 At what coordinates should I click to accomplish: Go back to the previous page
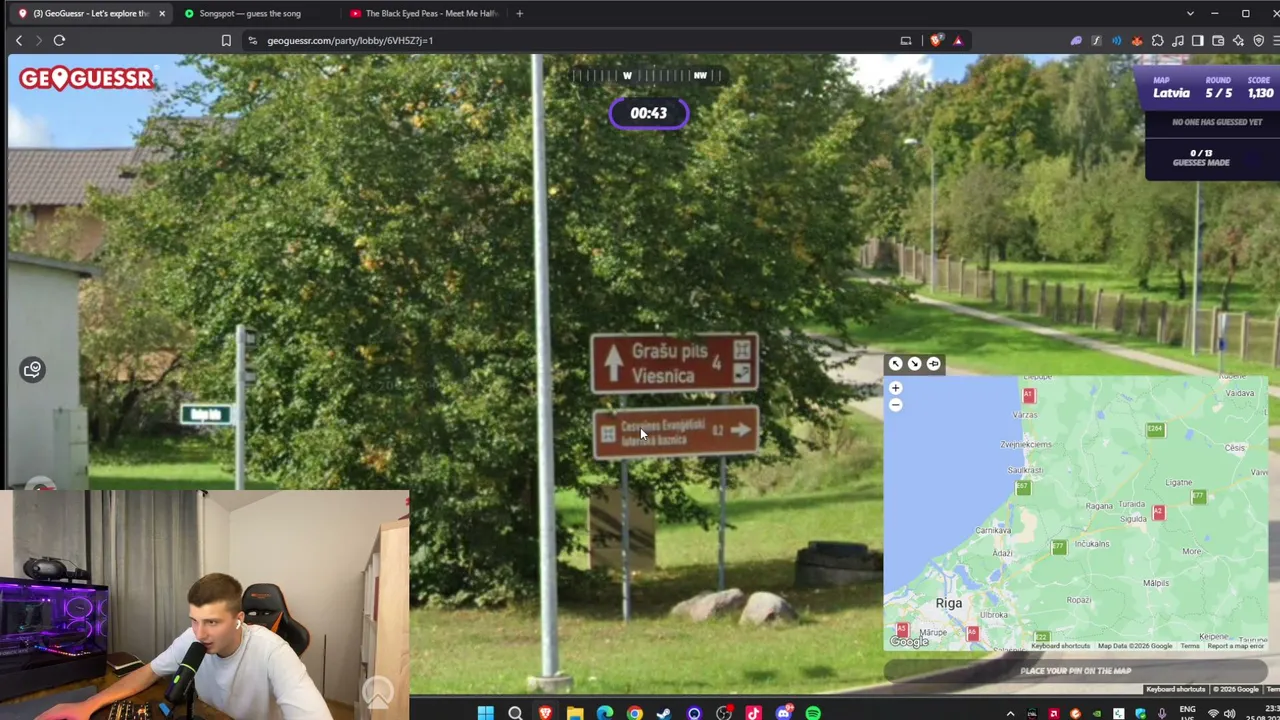(x=18, y=41)
